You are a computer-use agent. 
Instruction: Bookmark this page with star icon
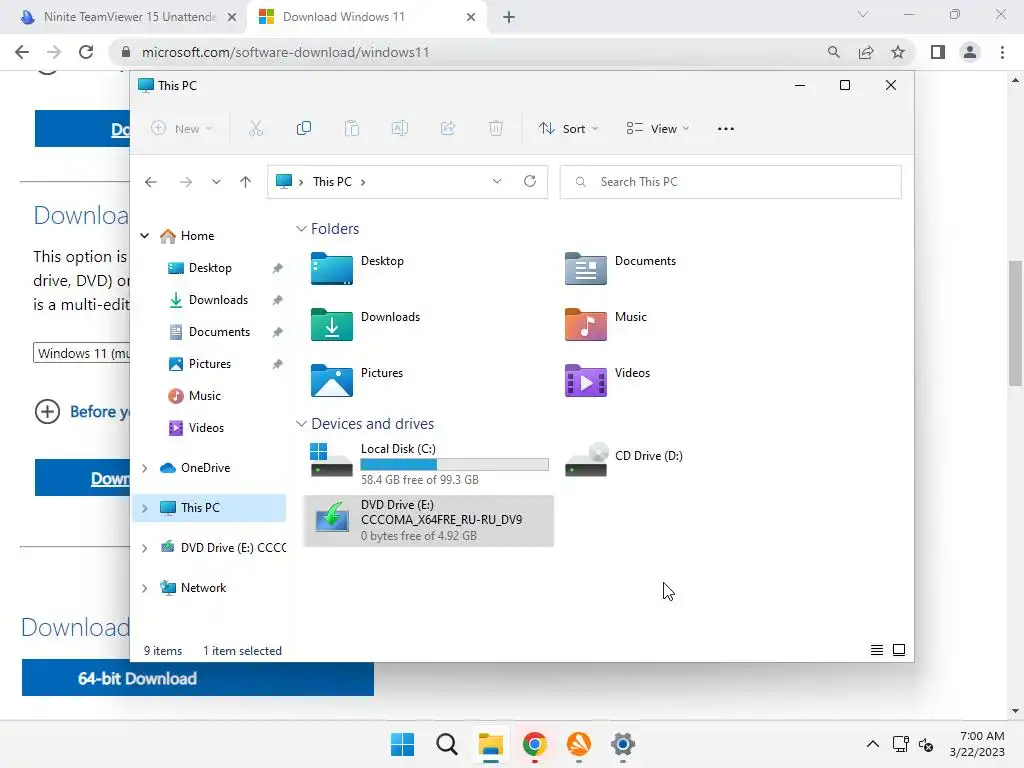tap(898, 52)
